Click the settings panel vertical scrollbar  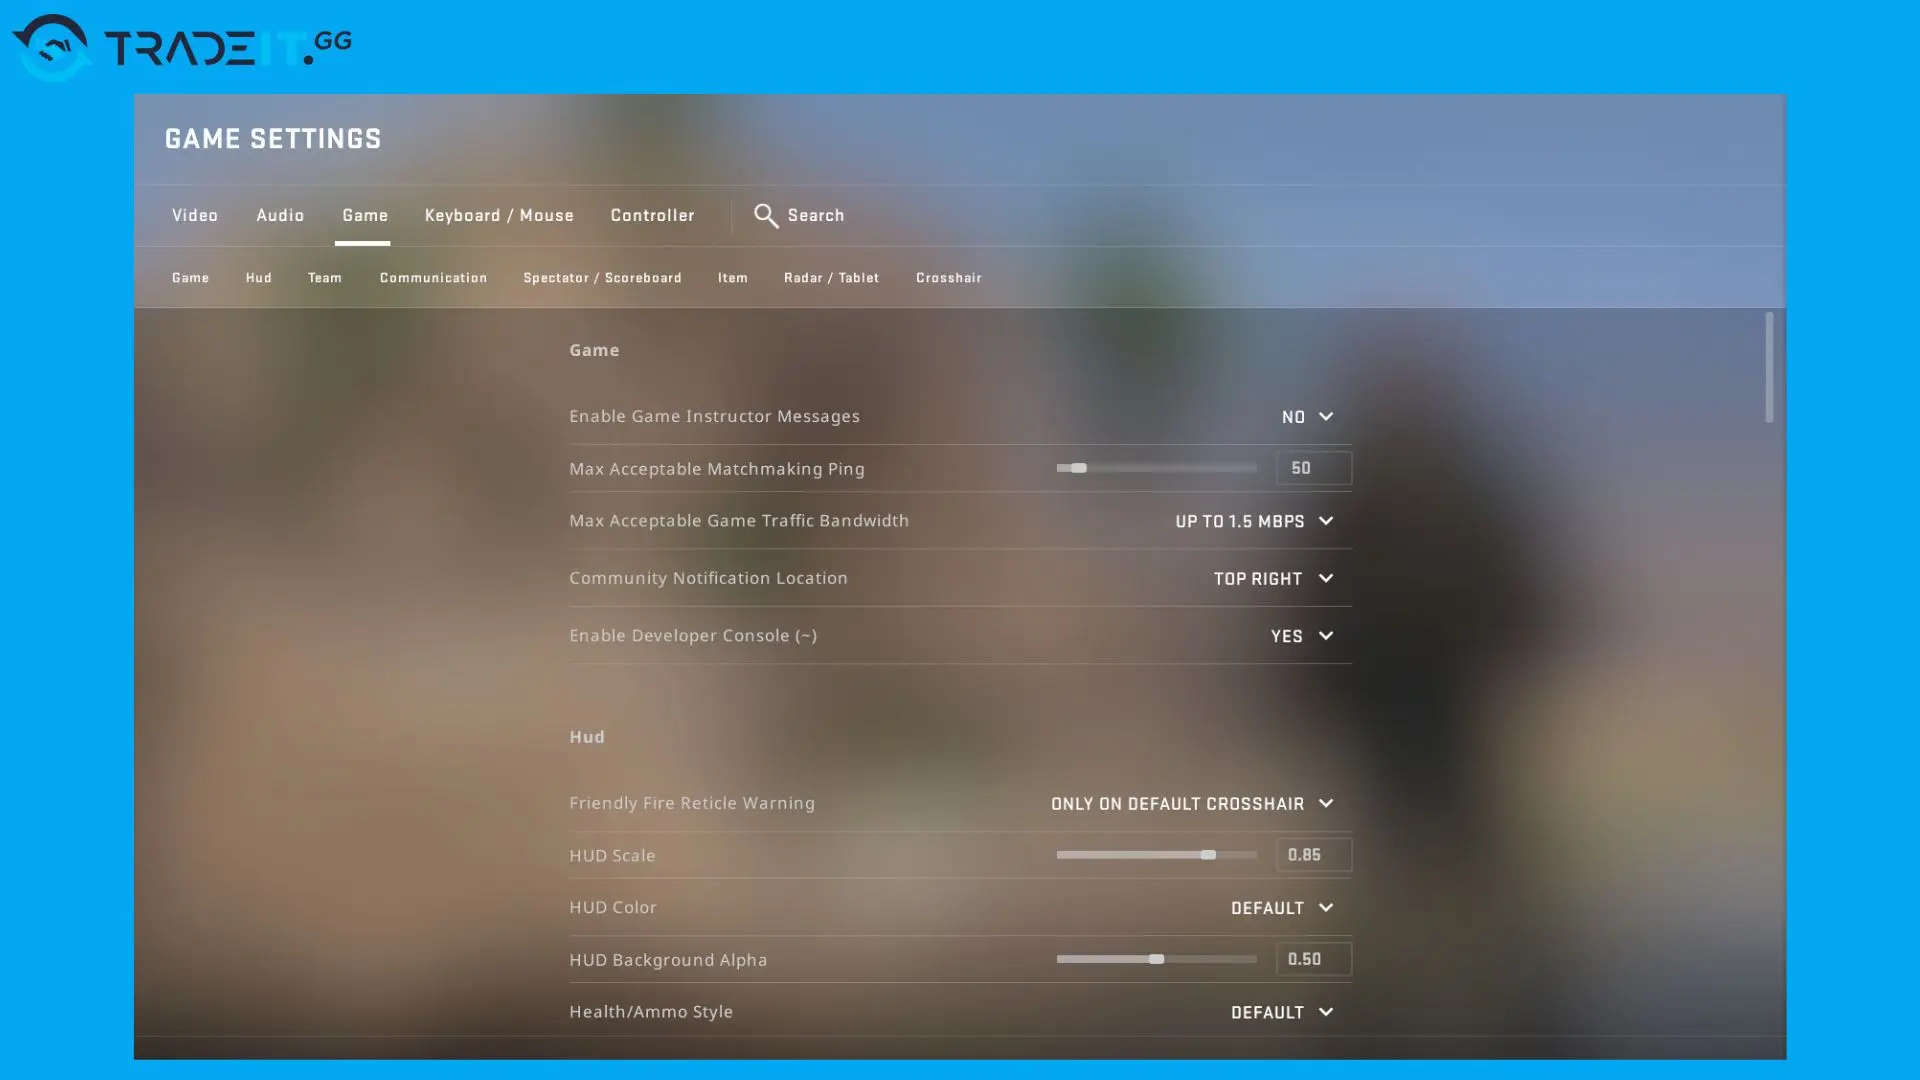click(x=1769, y=367)
